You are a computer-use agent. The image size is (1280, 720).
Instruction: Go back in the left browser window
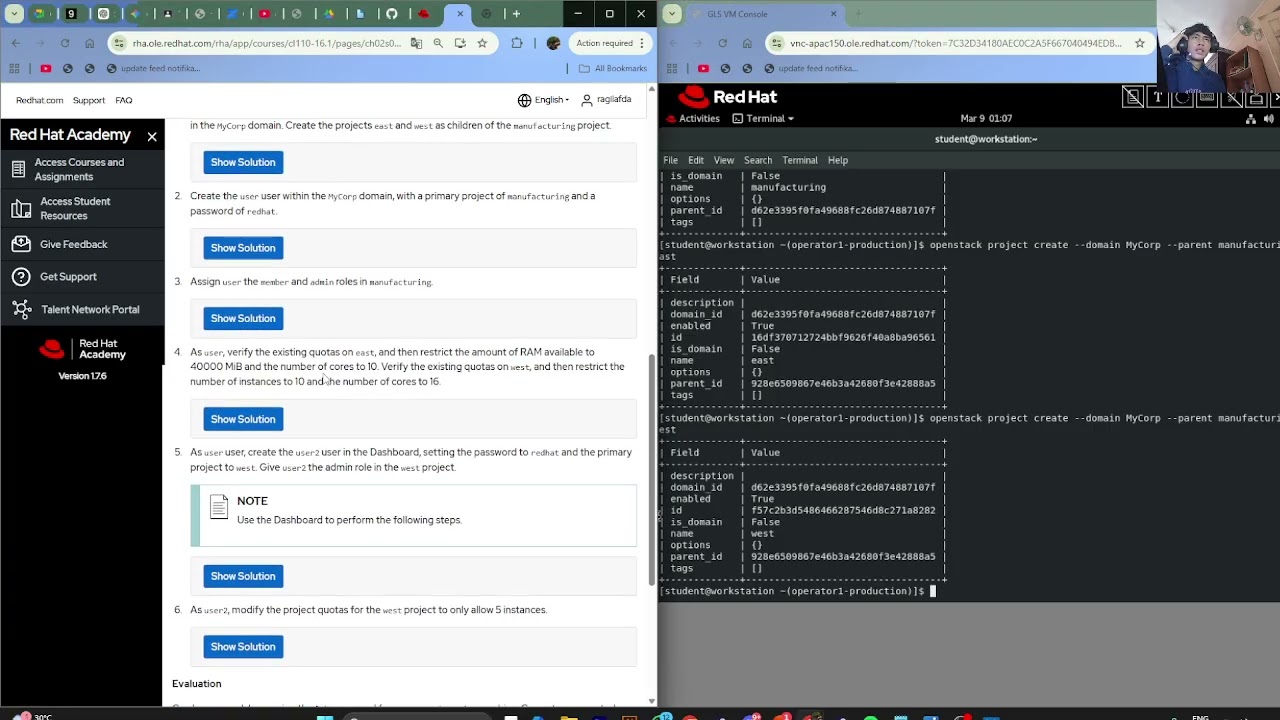16,43
